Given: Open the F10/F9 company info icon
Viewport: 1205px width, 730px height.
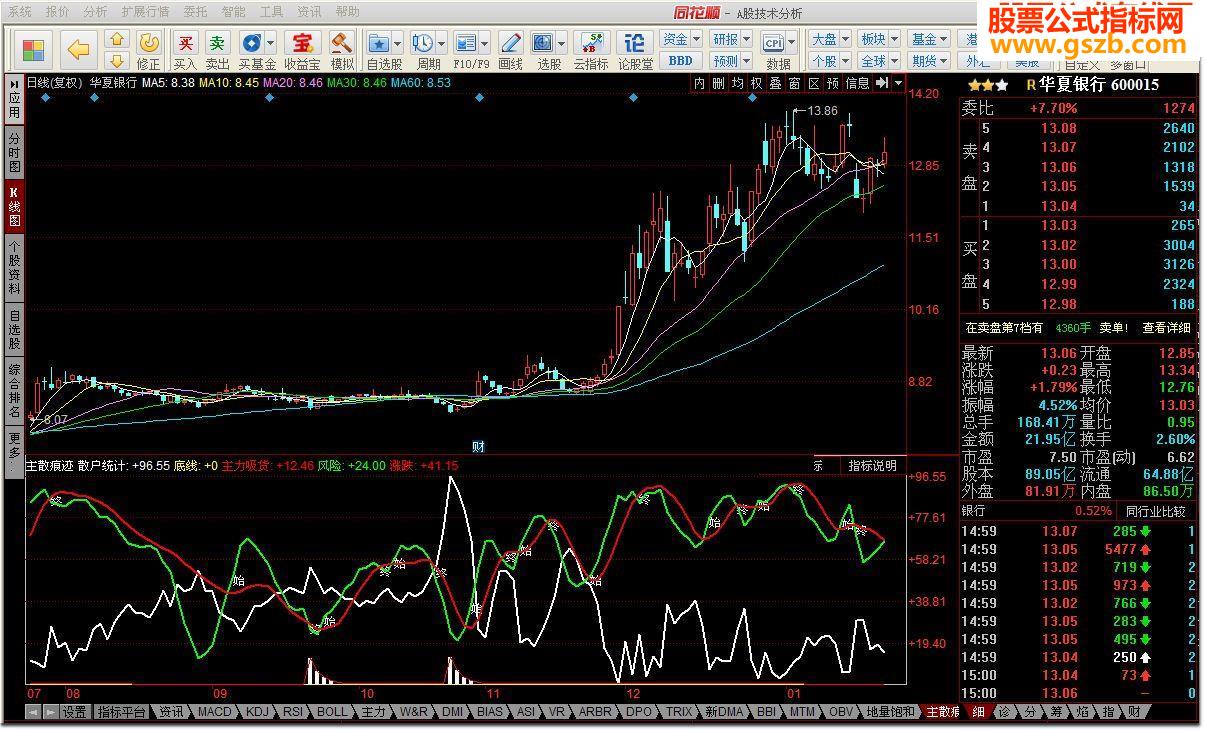Looking at the screenshot, I should [x=465, y=43].
